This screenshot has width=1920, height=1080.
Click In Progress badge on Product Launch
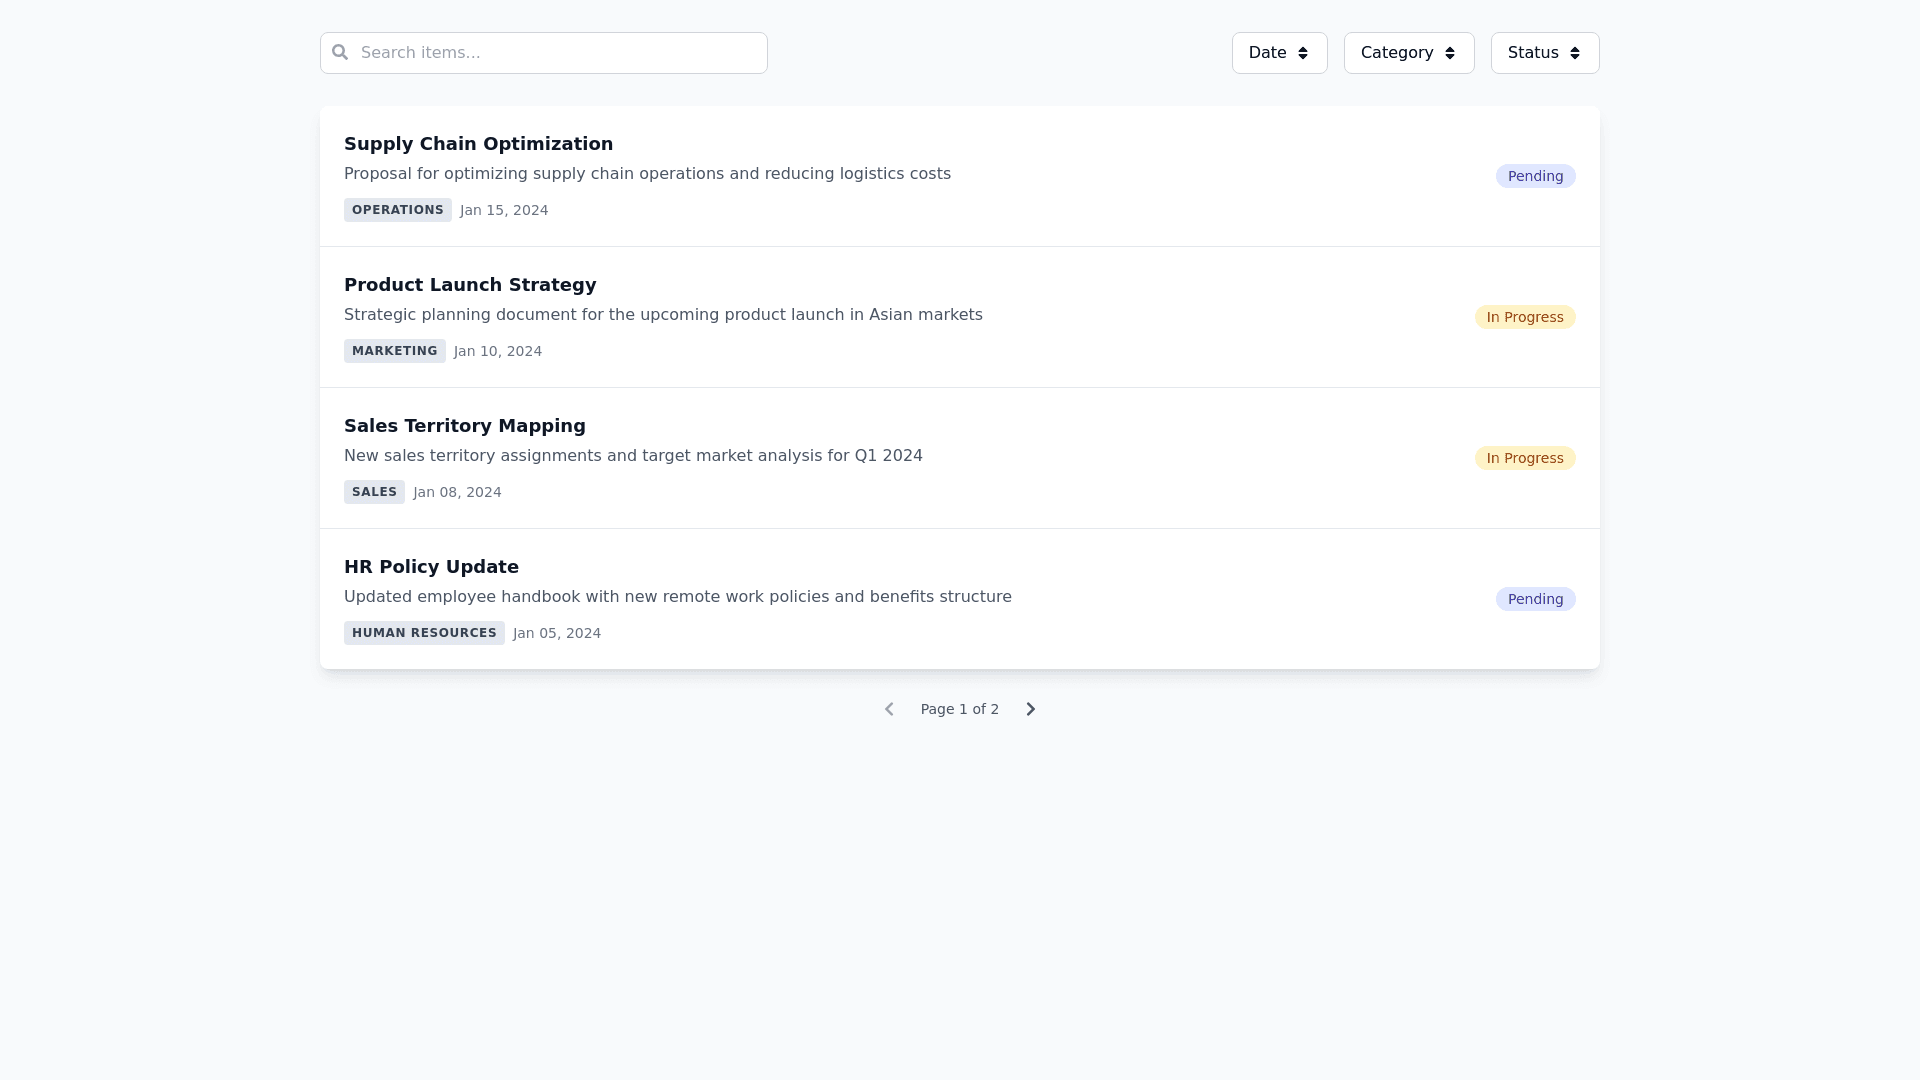pyautogui.click(x=1524, y=317)
